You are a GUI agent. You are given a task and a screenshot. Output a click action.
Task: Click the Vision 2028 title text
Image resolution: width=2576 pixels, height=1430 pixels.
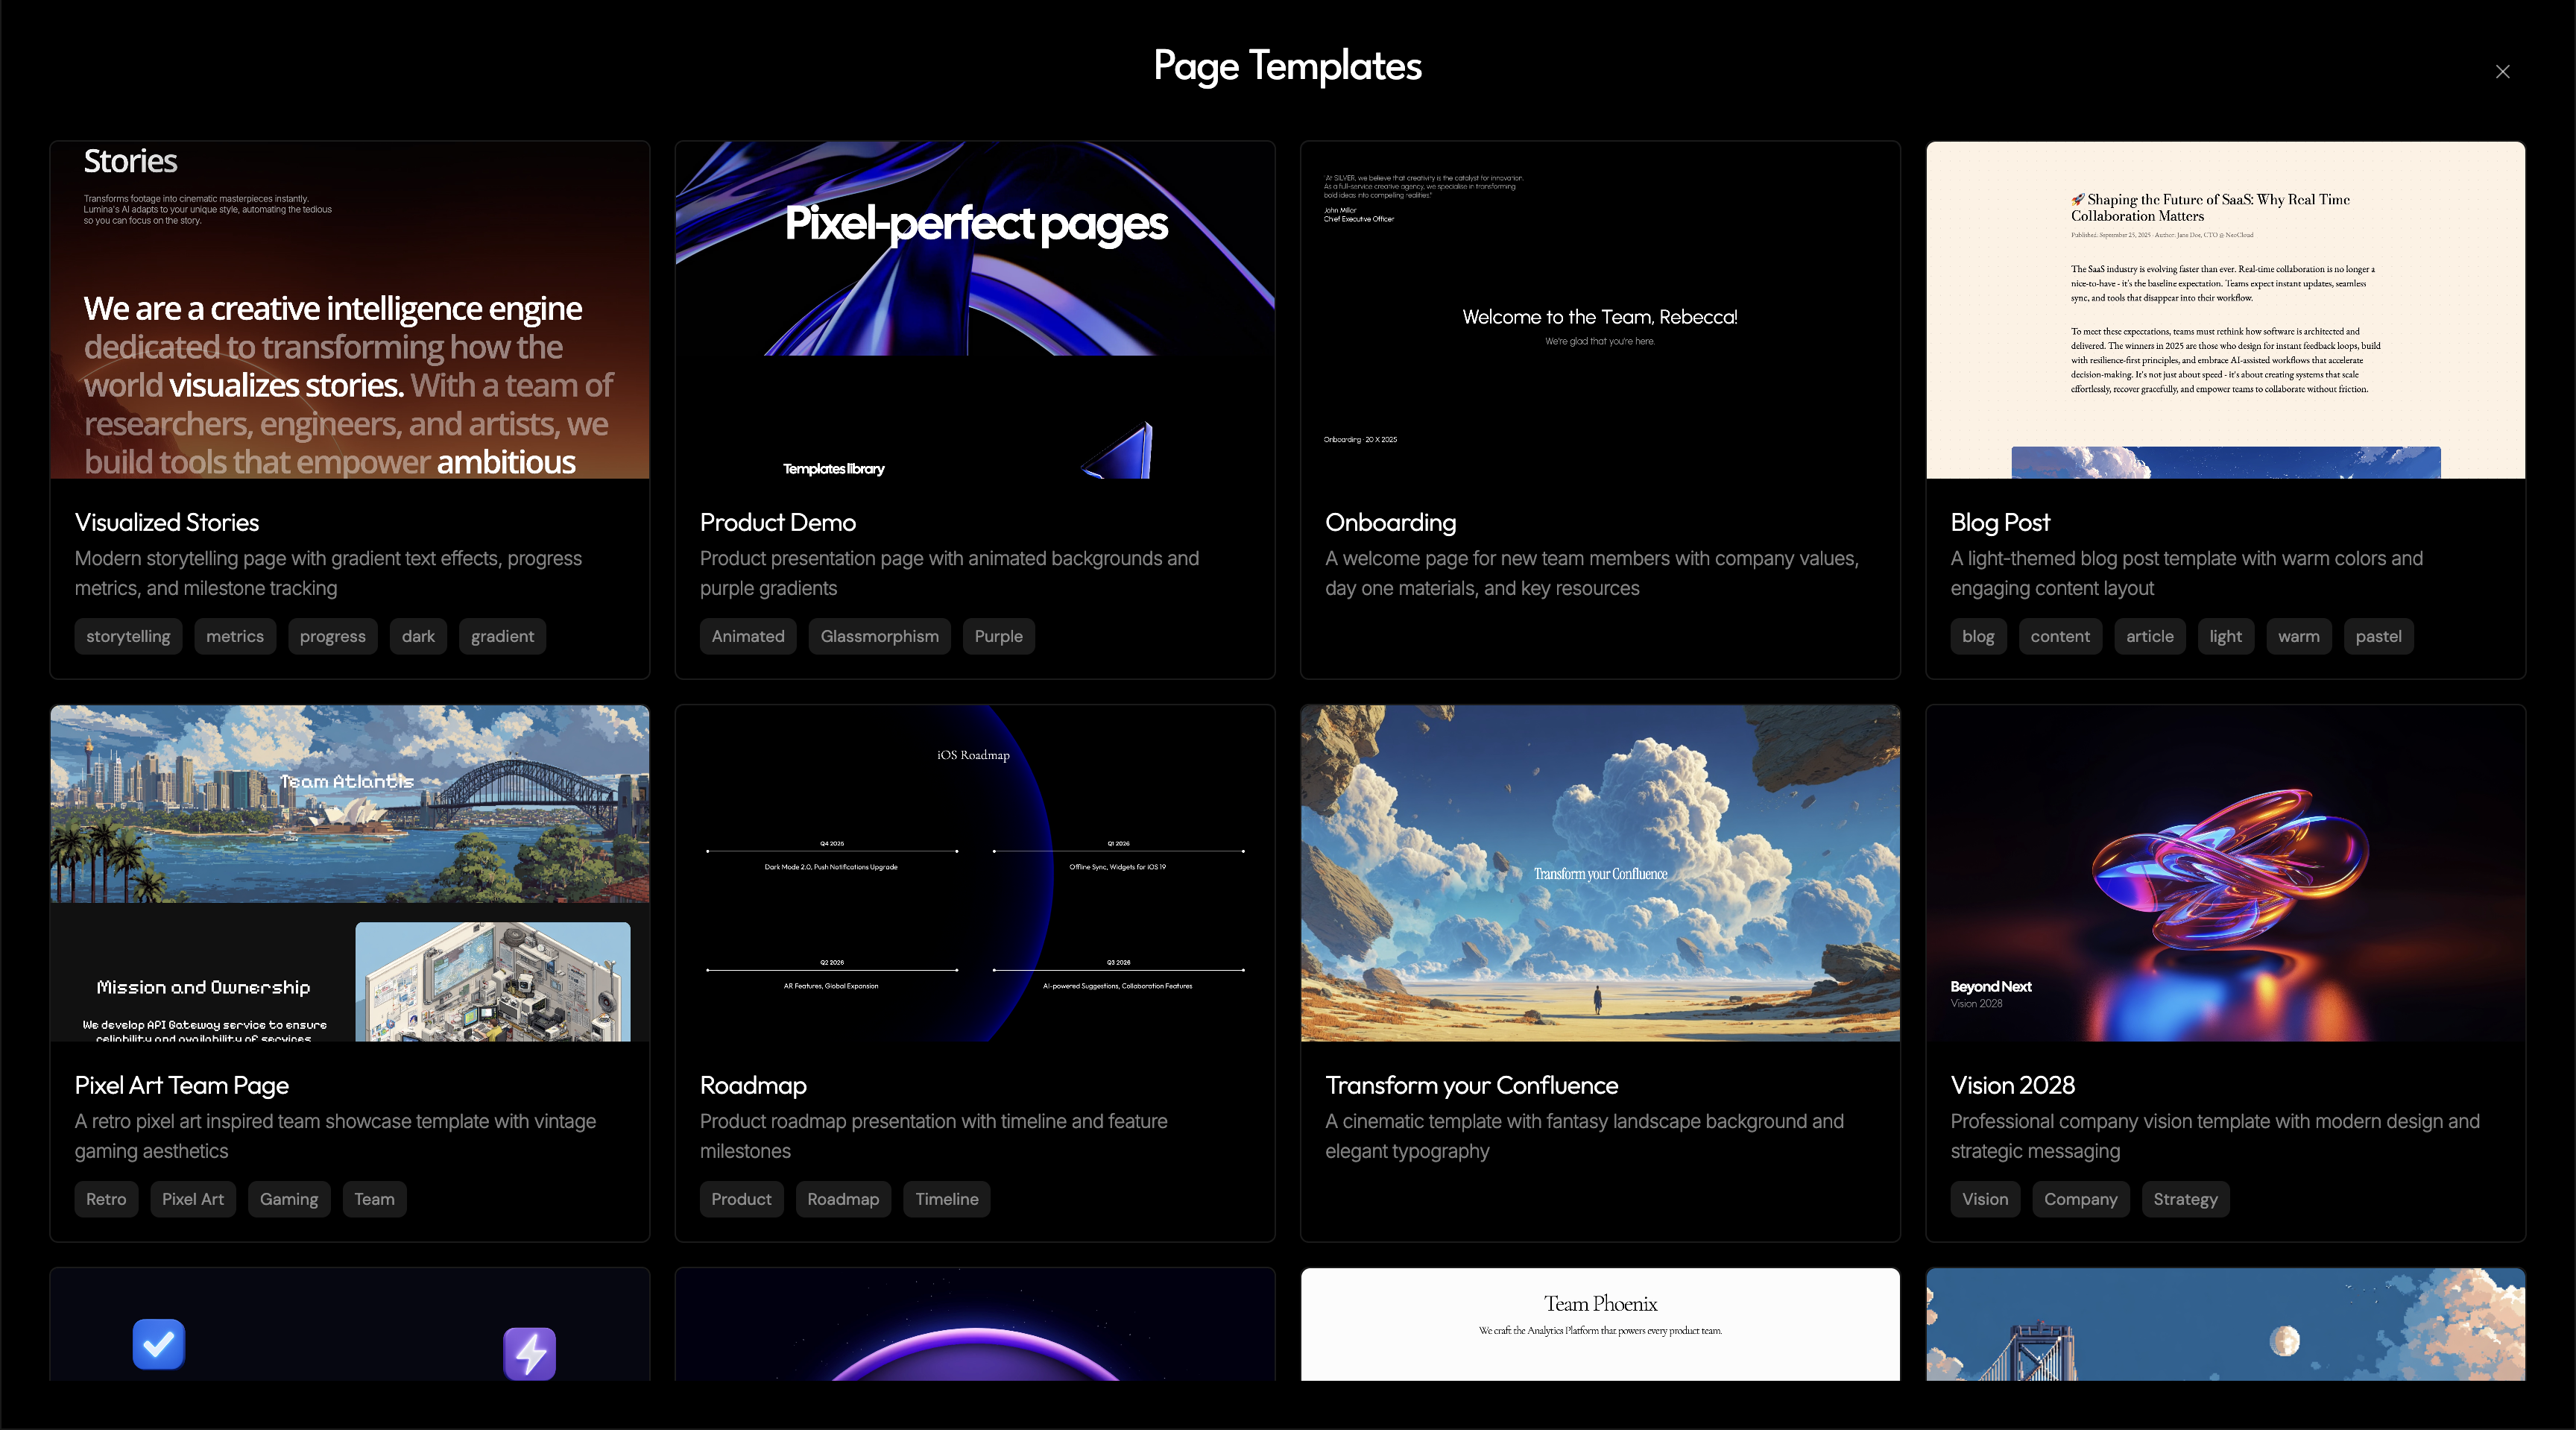(x=2012, y=1085)
